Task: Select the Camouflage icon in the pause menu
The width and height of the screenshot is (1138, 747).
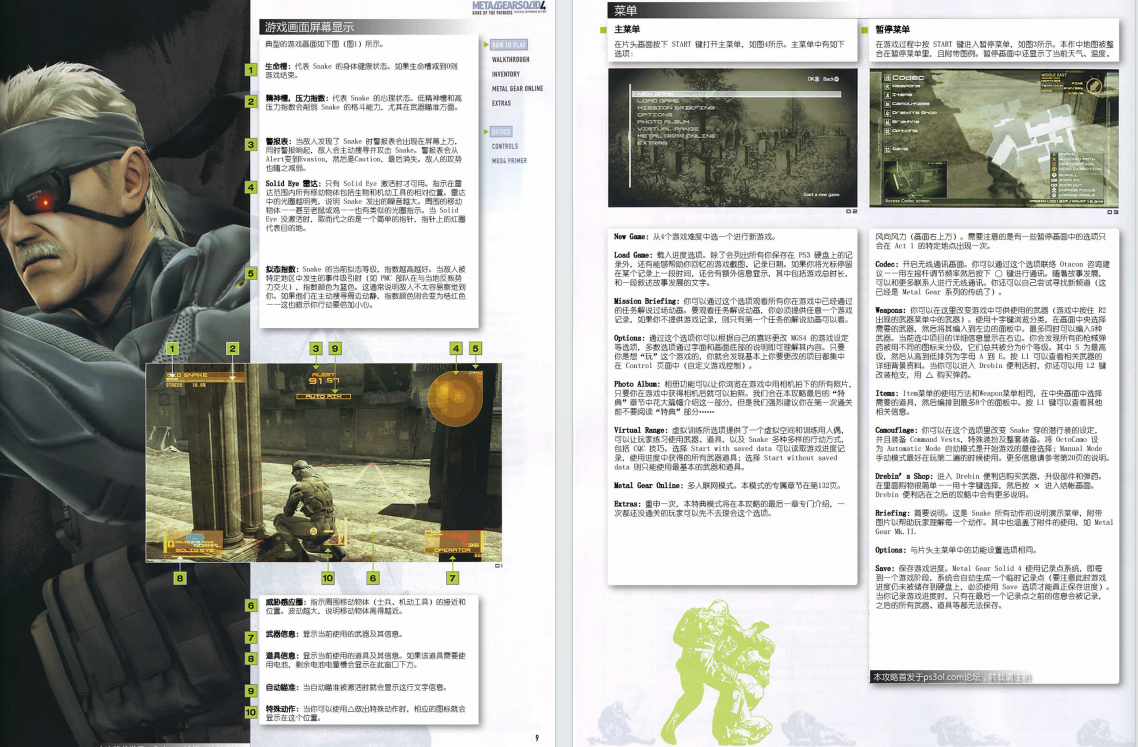Action: pyautogui.click(x=888, y=103)
